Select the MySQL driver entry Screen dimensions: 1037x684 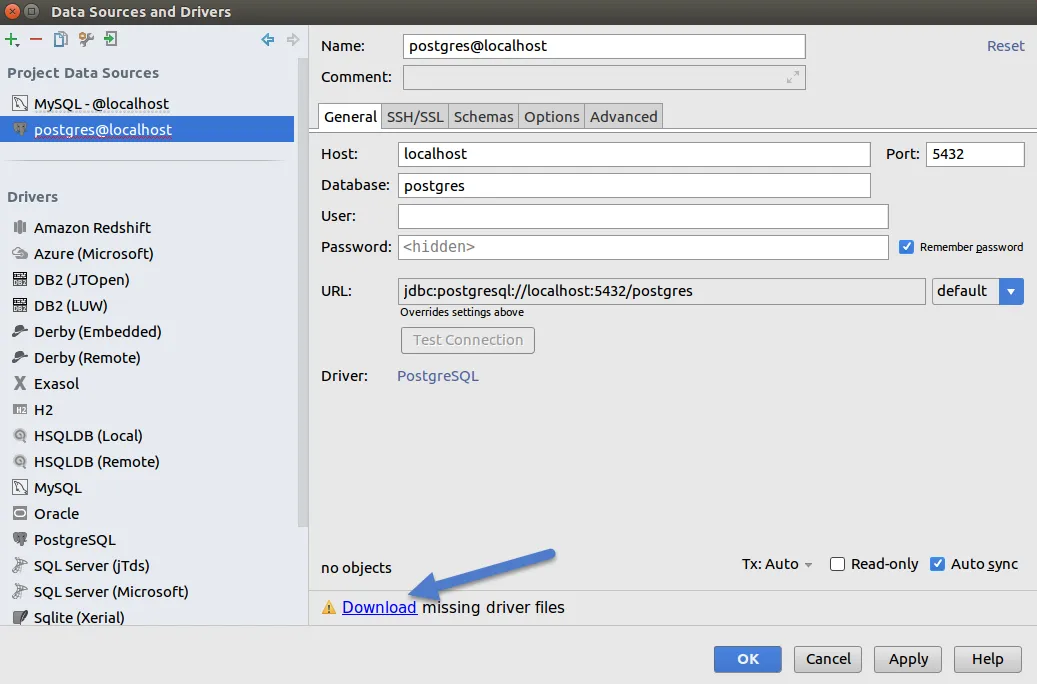(x=147, y=488)
